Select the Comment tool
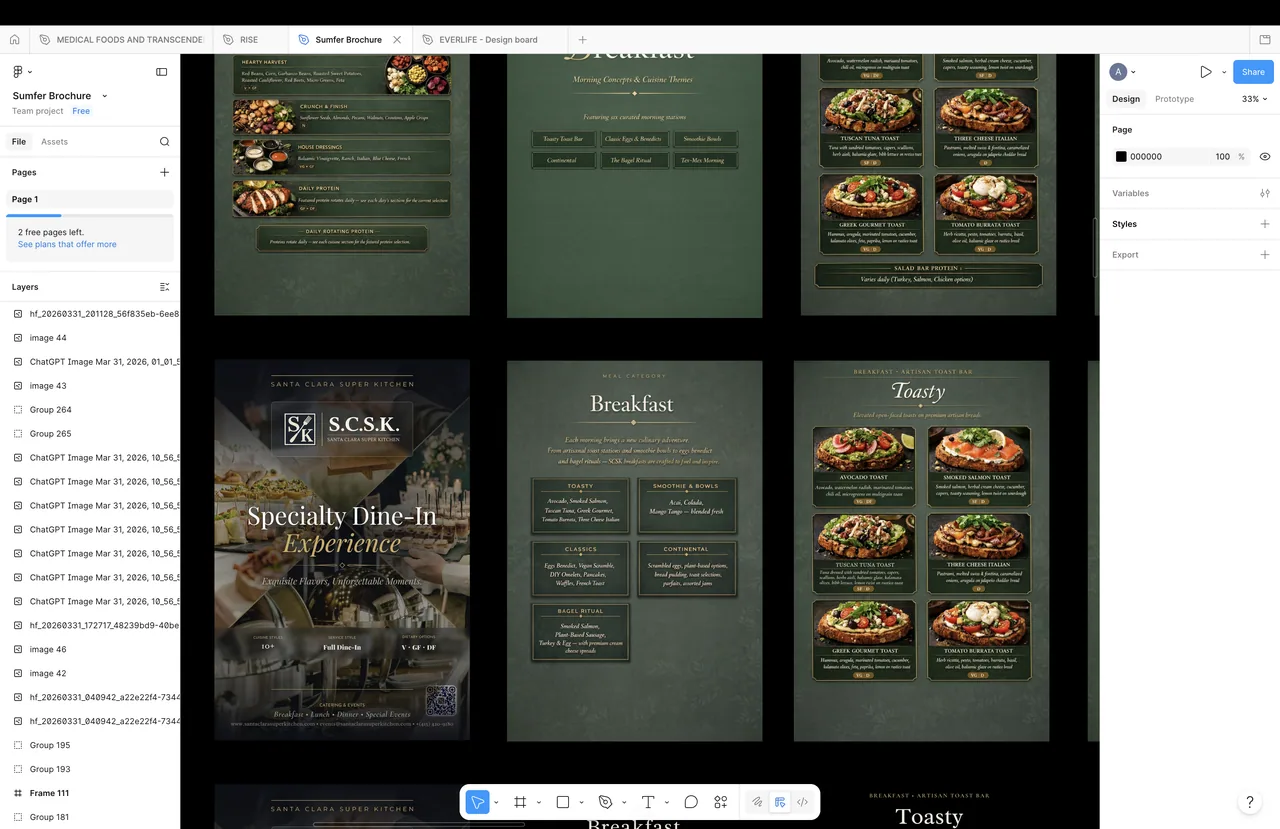This screenshot has width=1280, height=829. [691, 802]
